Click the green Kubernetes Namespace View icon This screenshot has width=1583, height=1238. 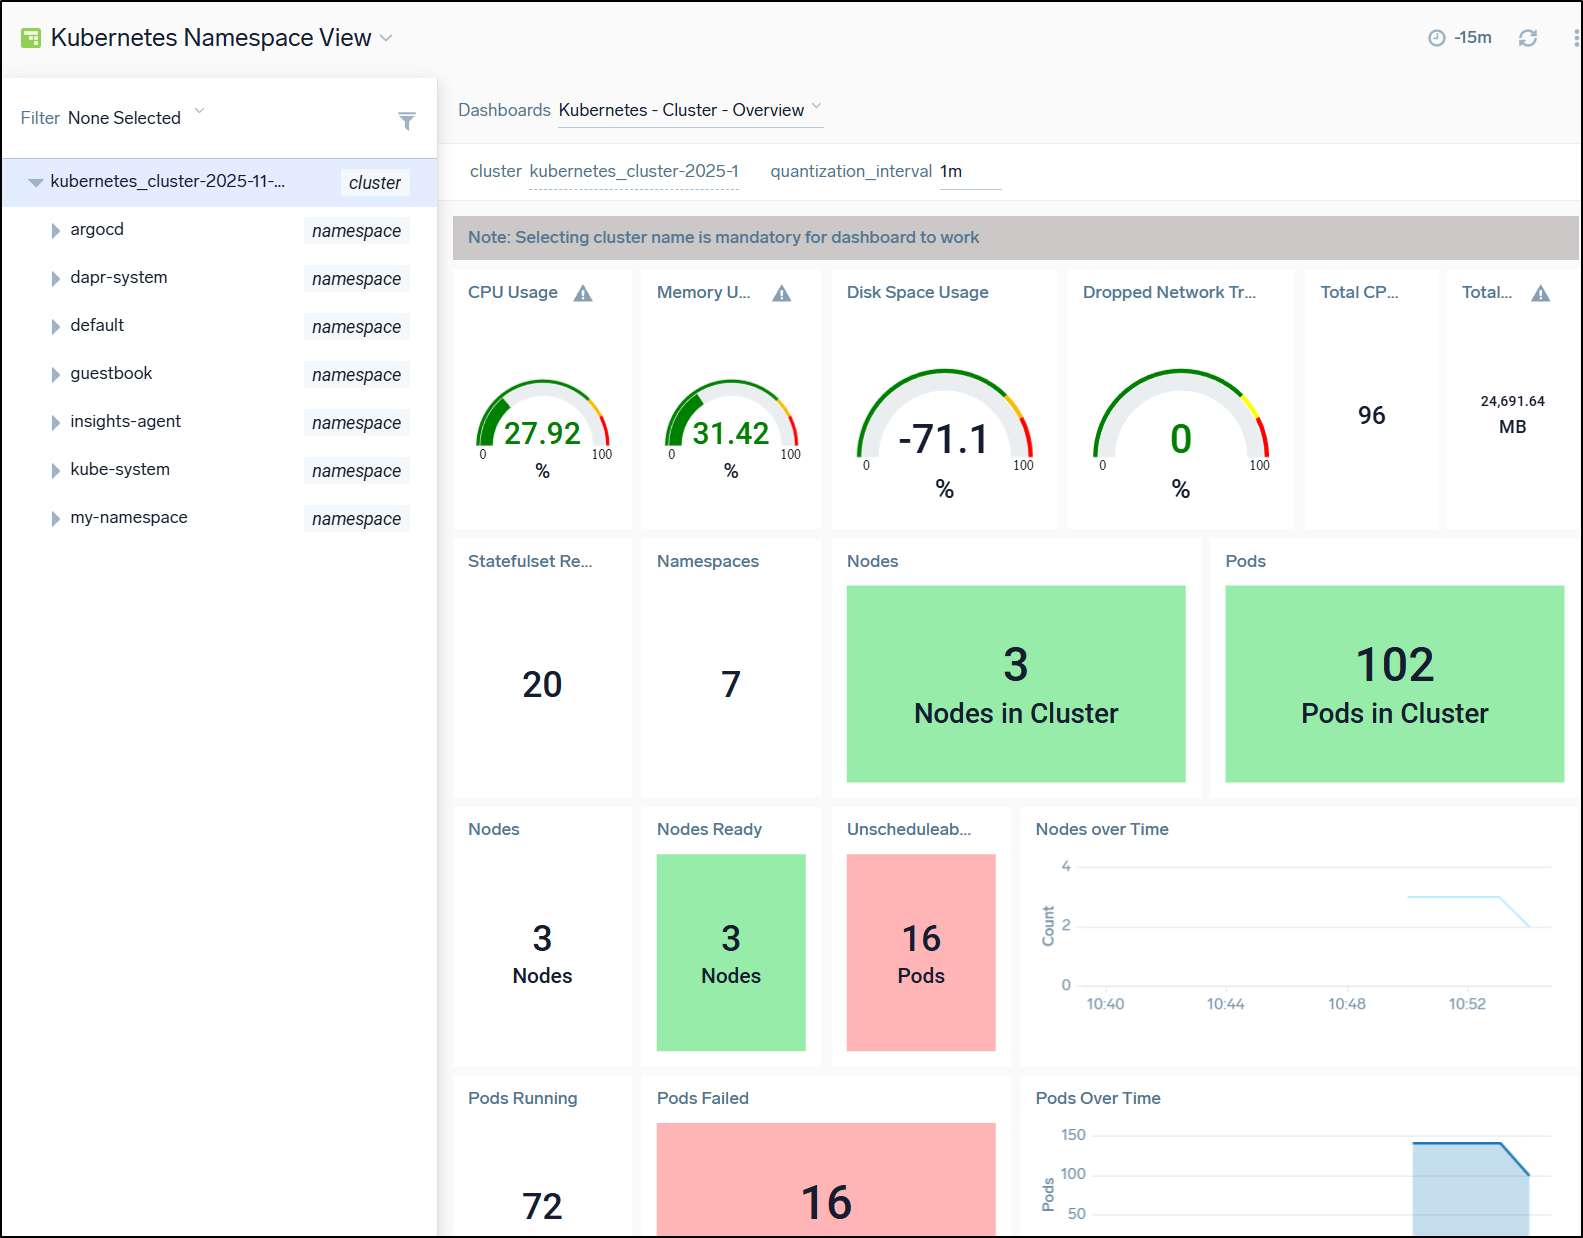click(x=31, y=38)
